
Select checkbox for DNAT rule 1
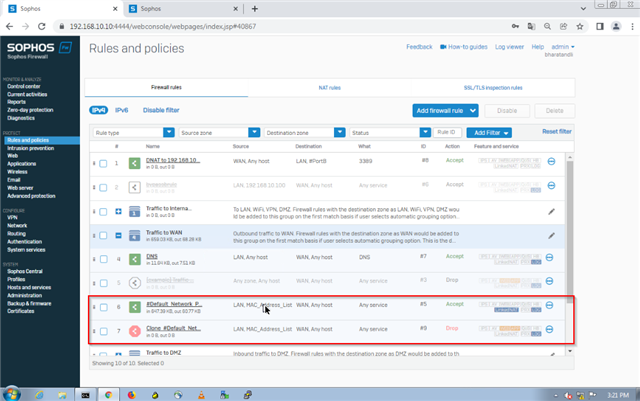103,164
